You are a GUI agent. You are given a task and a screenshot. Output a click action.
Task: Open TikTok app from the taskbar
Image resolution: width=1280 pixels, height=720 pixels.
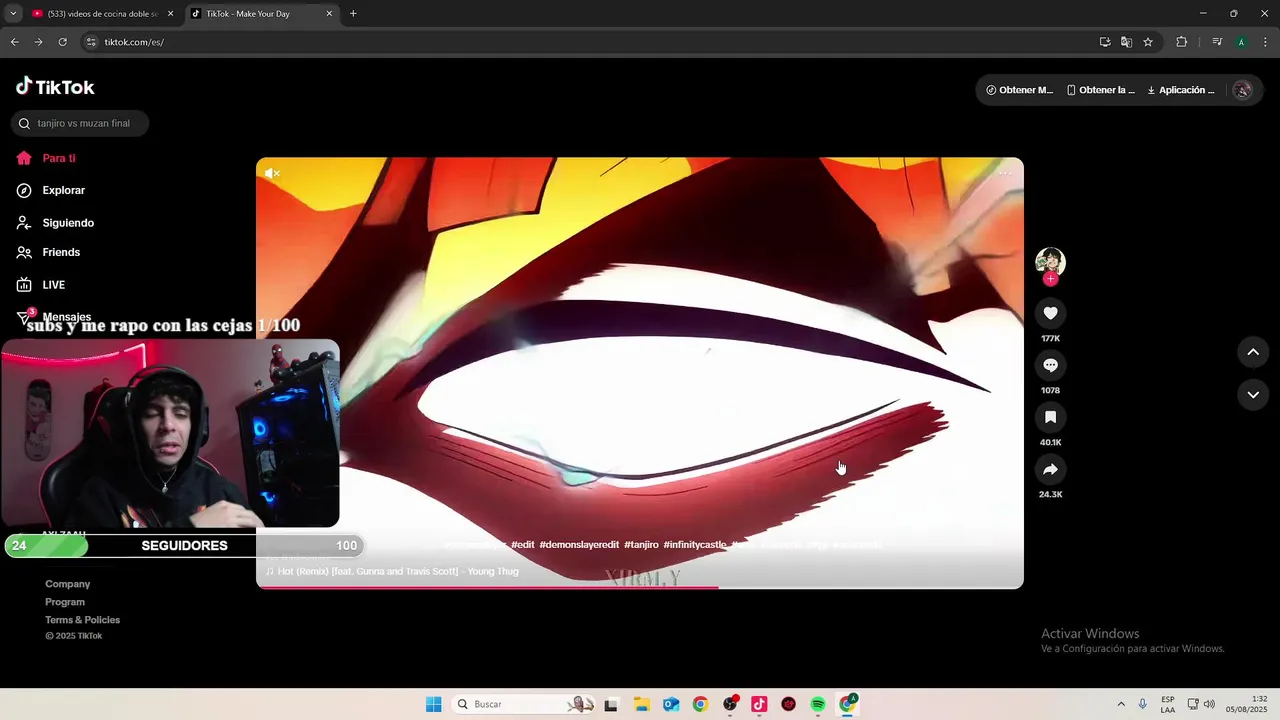click(x=759, y=704)
